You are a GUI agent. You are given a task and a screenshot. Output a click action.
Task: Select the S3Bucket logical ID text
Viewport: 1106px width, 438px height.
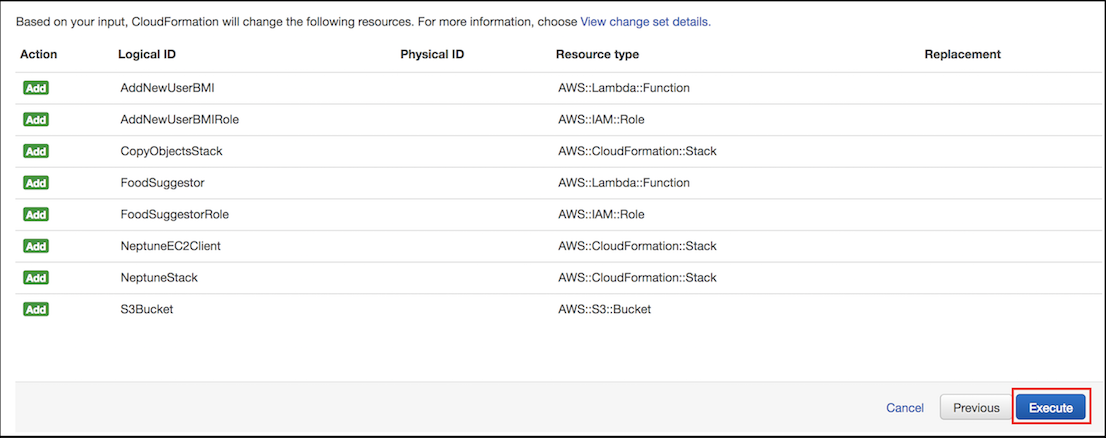147,309
